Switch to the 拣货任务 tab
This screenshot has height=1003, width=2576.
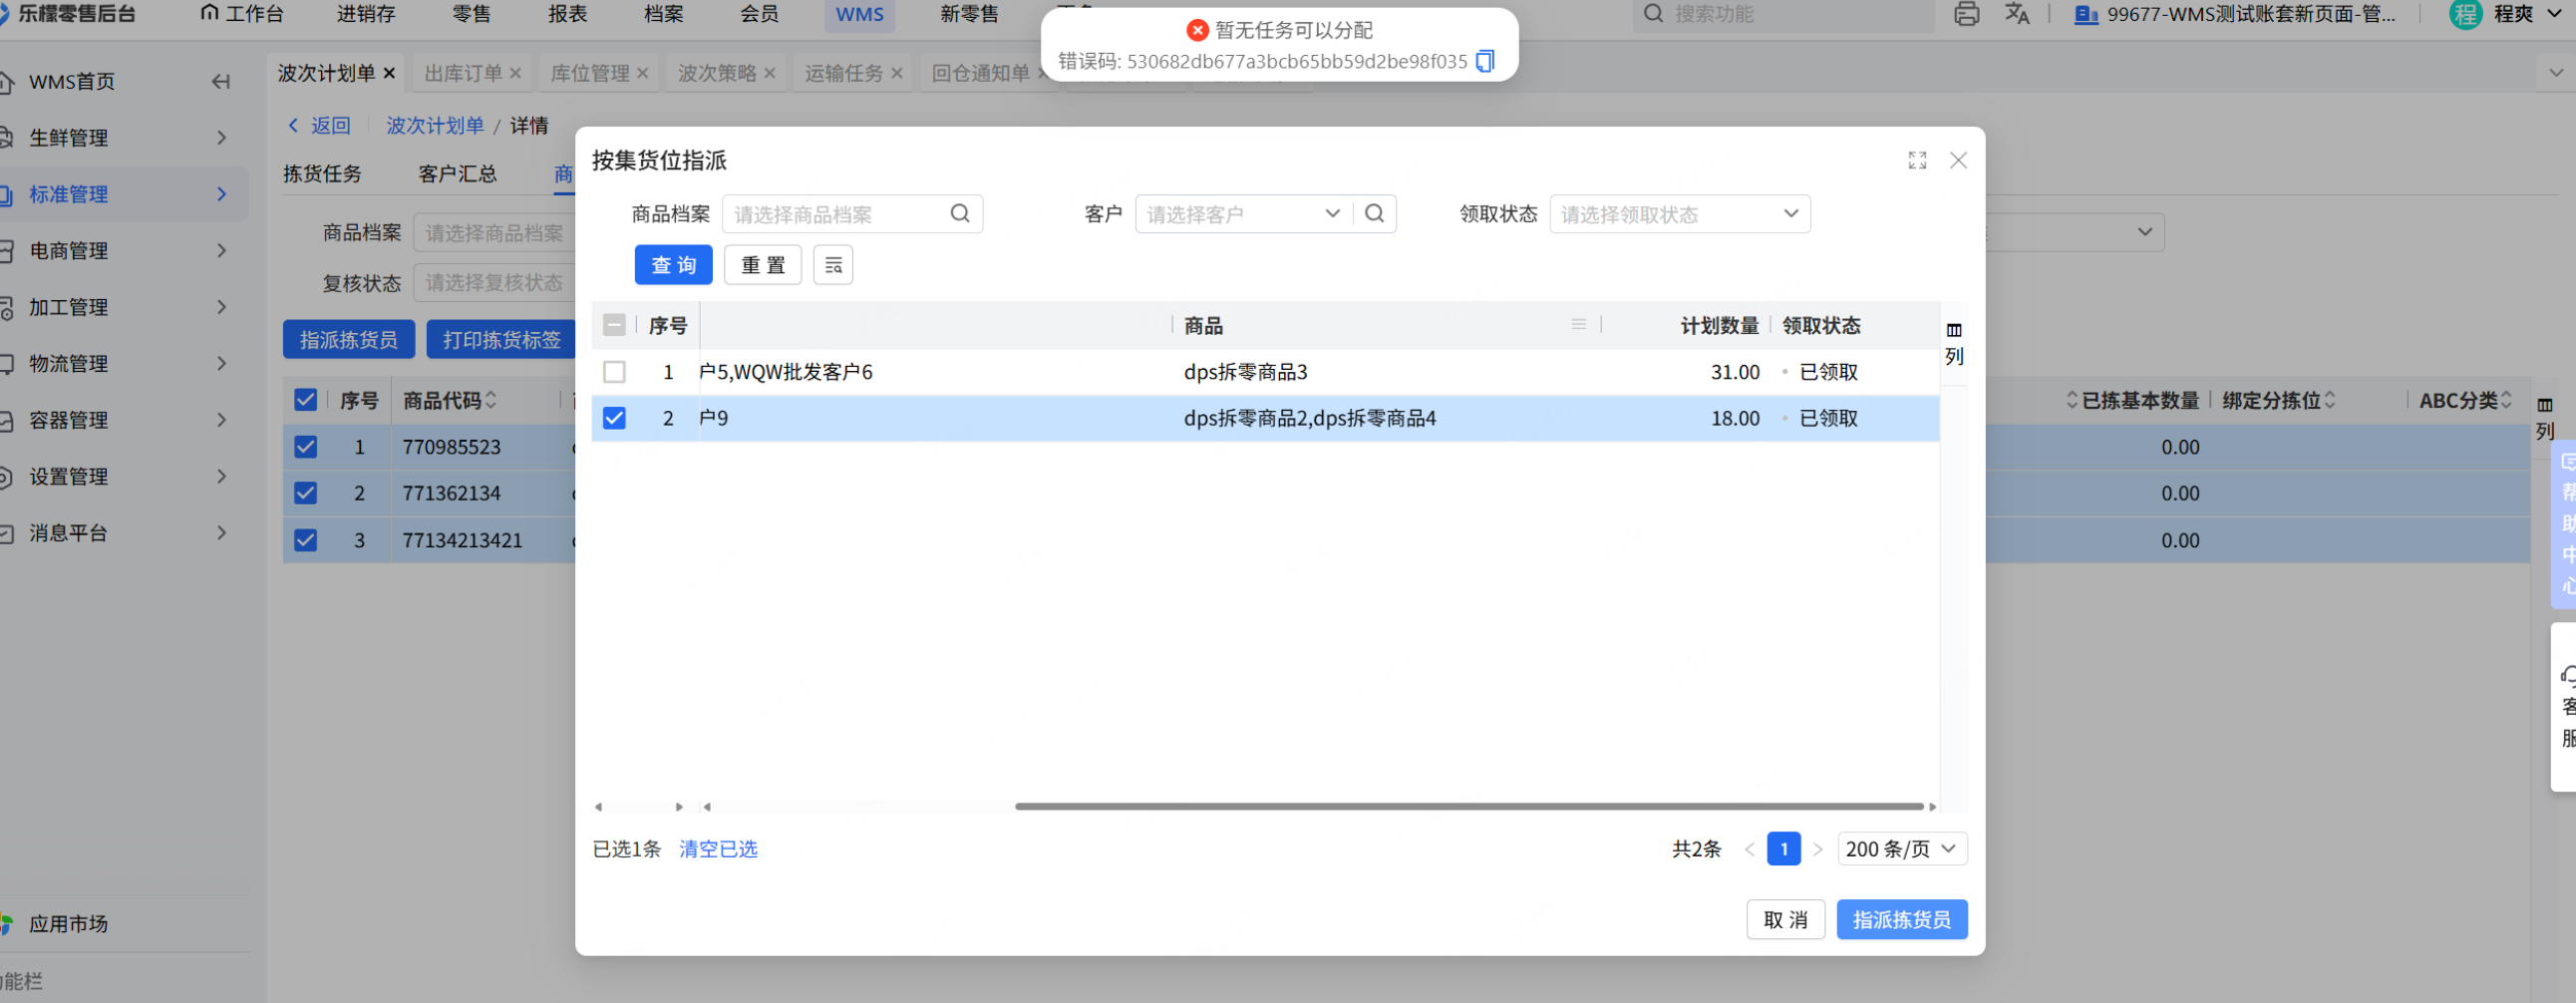322,174
